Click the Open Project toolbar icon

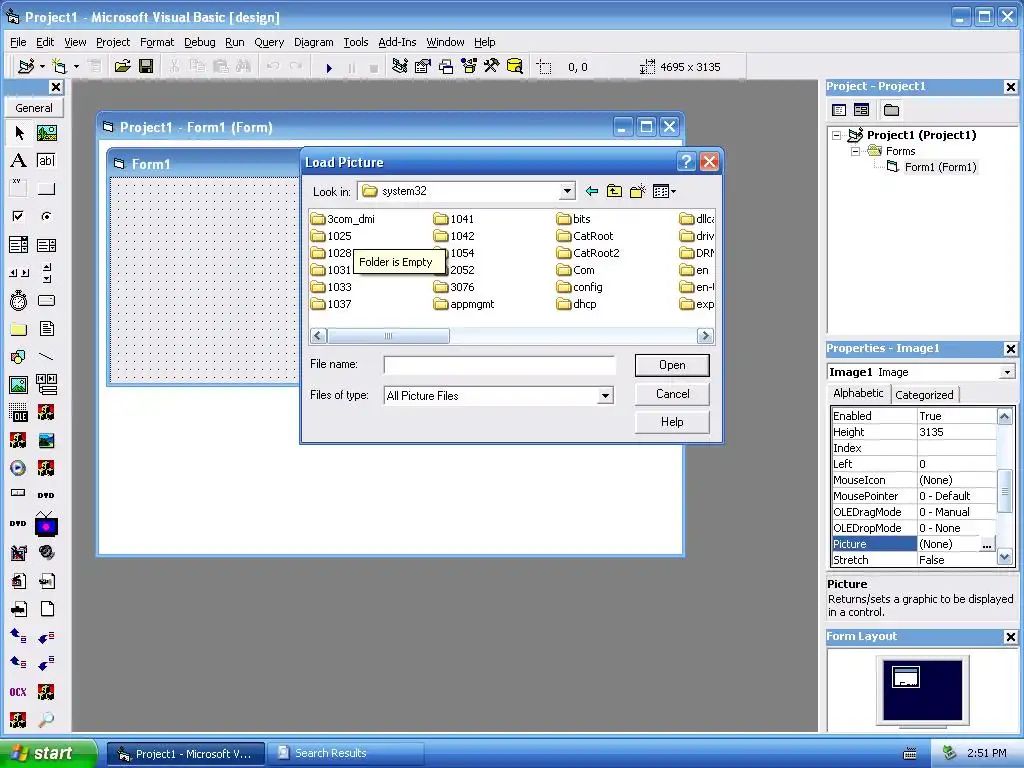pos(122,66)
